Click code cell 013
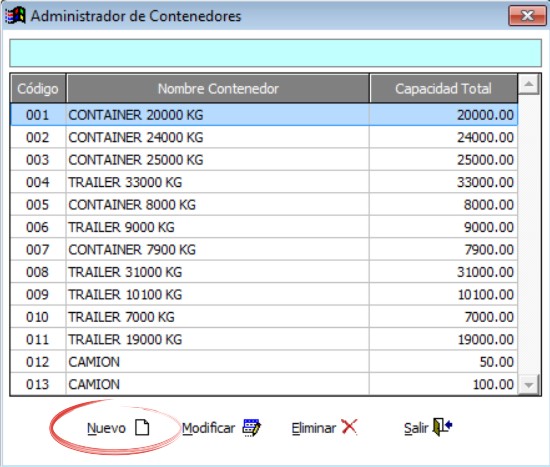The width and height of the screenshot is (550, 467). [38, 384]
